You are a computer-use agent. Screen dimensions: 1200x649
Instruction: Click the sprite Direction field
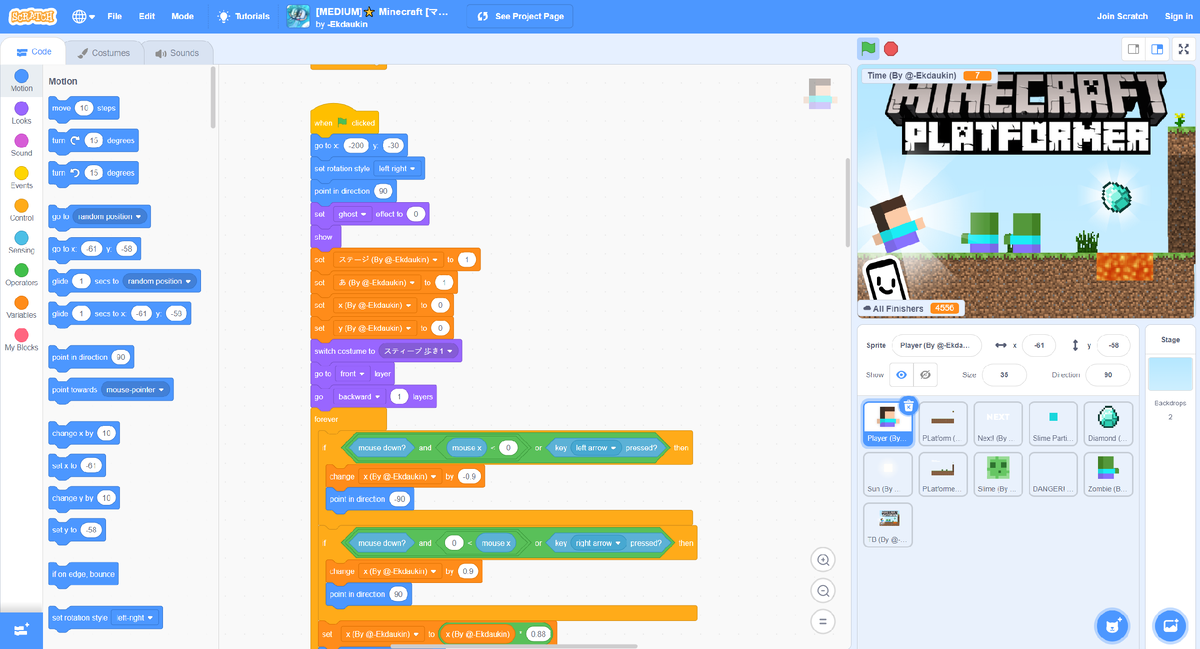point(1108,375)
